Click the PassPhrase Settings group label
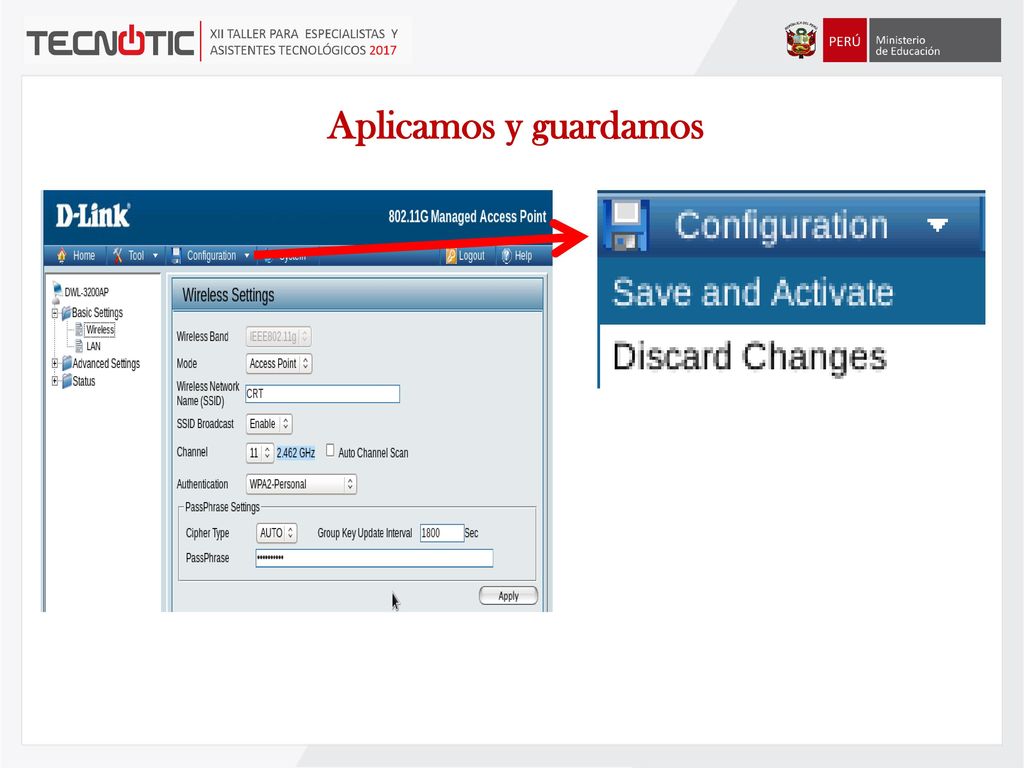This screenshot has height=768, width=1024. [222, 507]
